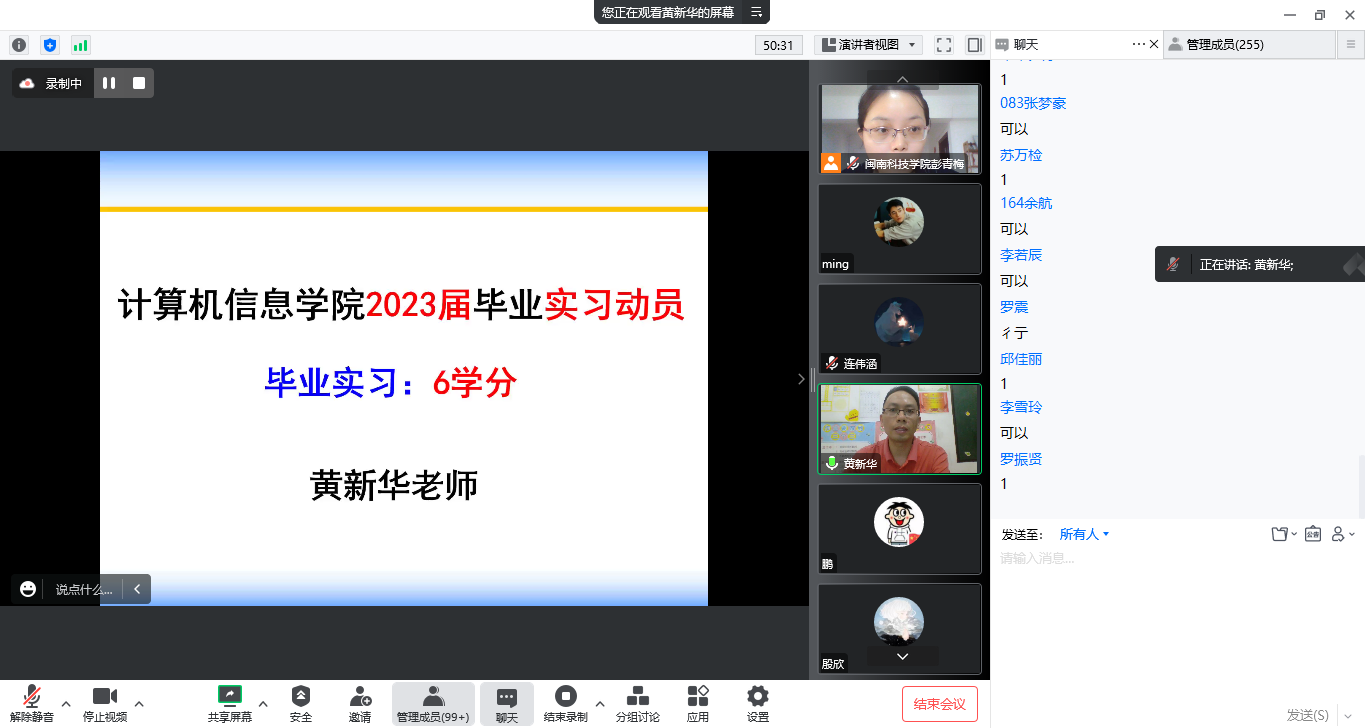Open the speaker view (演讲者视图) dropdown
The image size is (1365, 728).
point(869,45)
